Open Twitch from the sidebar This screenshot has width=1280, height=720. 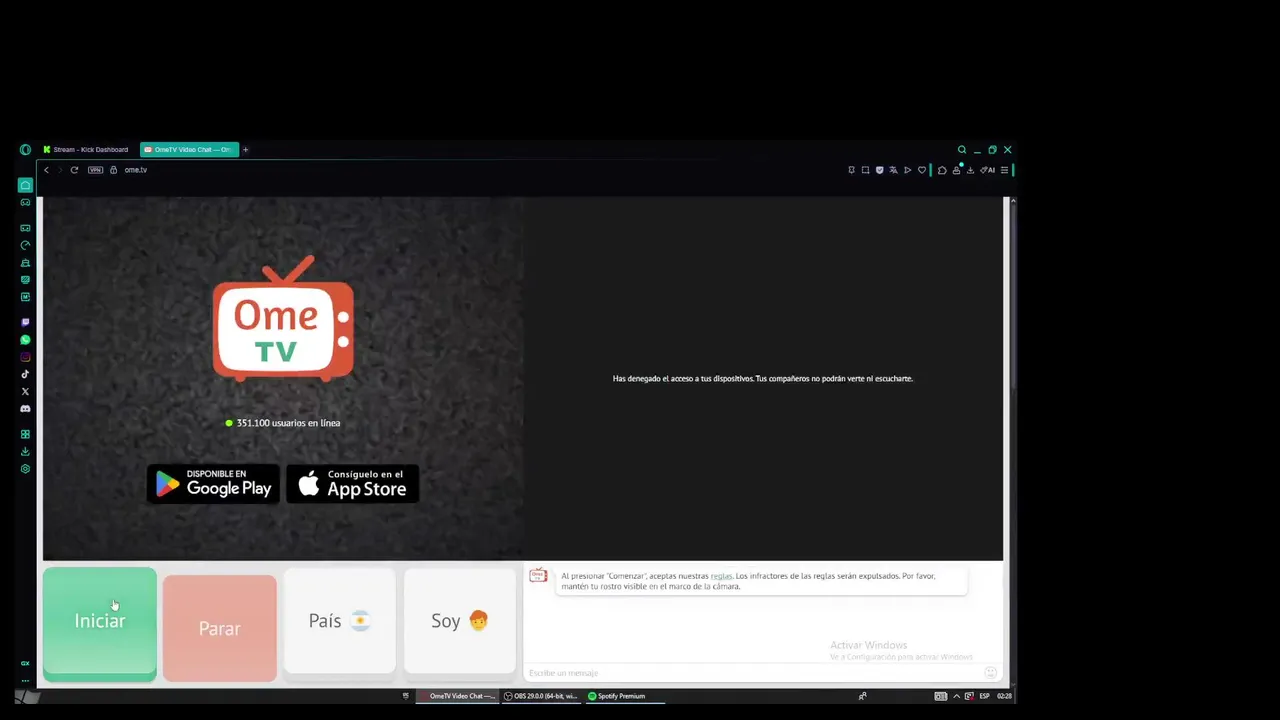pos(25,322)
